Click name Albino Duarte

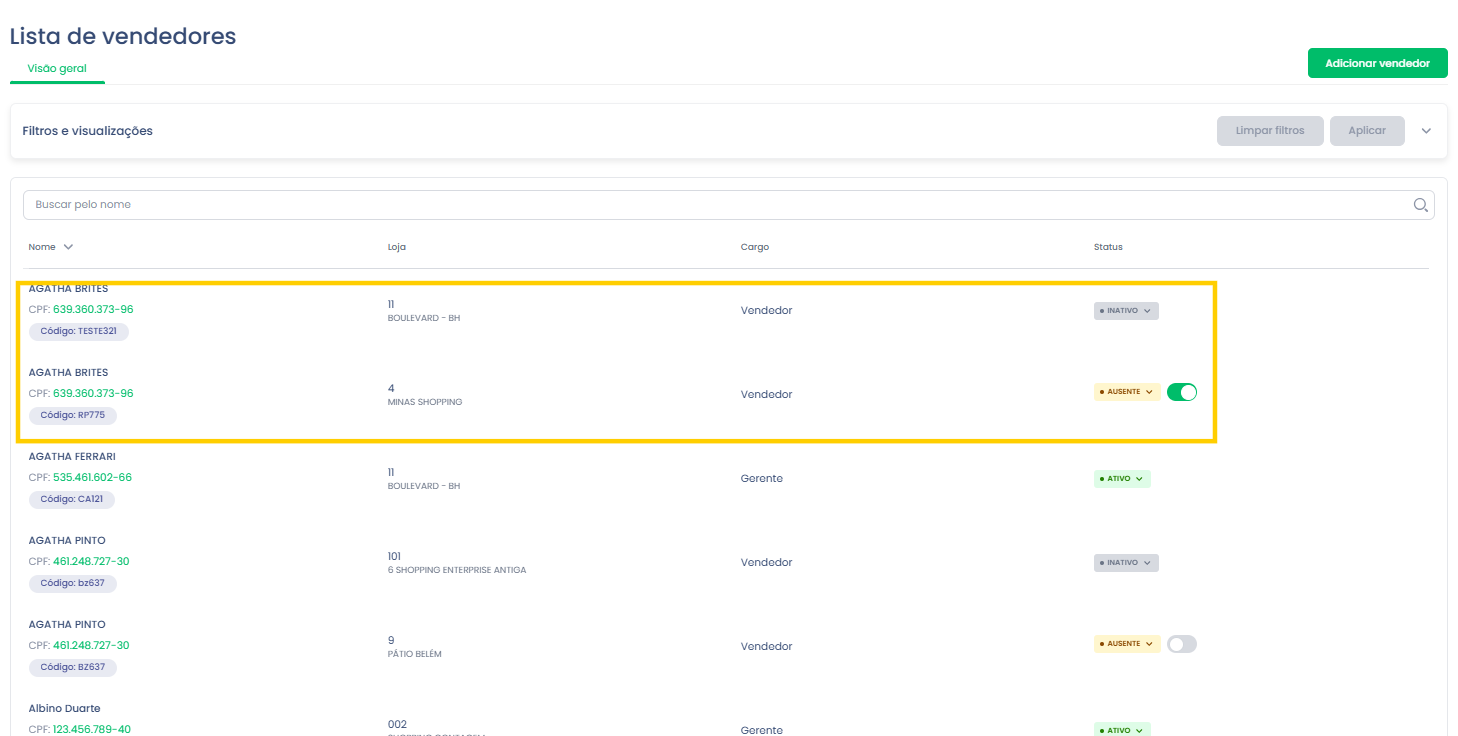(x=64, y=709)
